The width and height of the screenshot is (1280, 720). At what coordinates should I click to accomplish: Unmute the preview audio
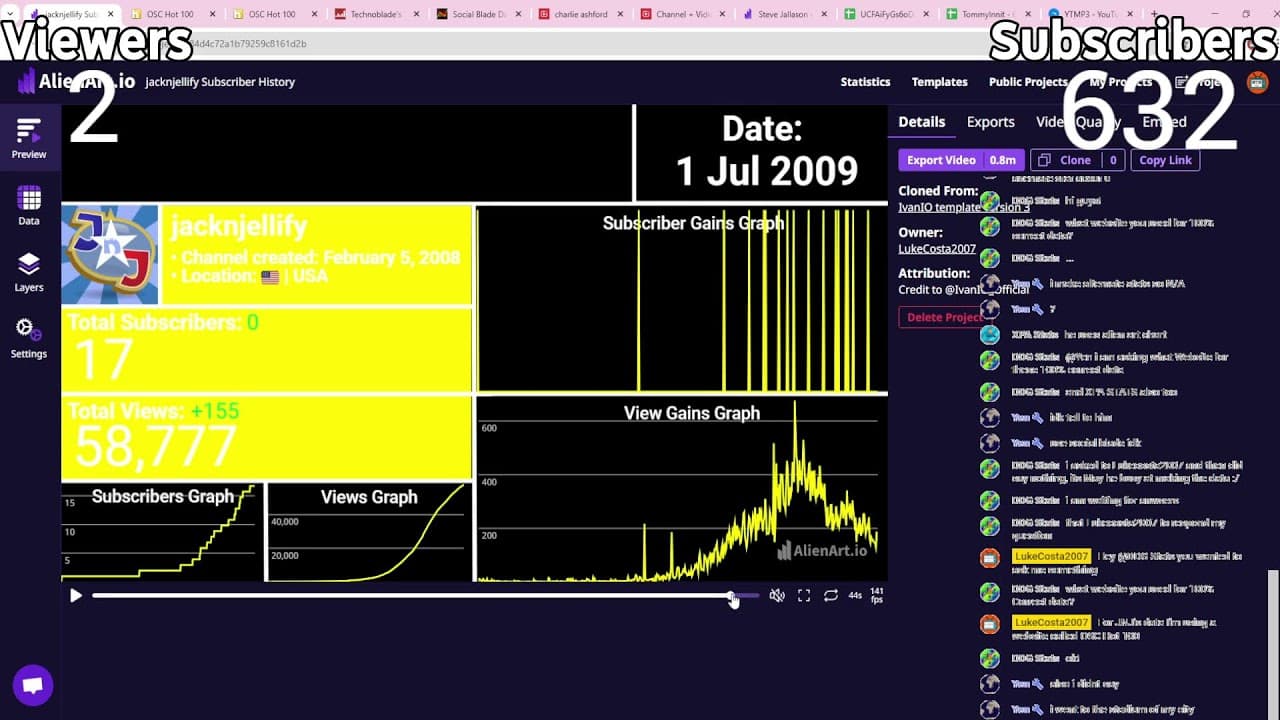tap(777, 596)
